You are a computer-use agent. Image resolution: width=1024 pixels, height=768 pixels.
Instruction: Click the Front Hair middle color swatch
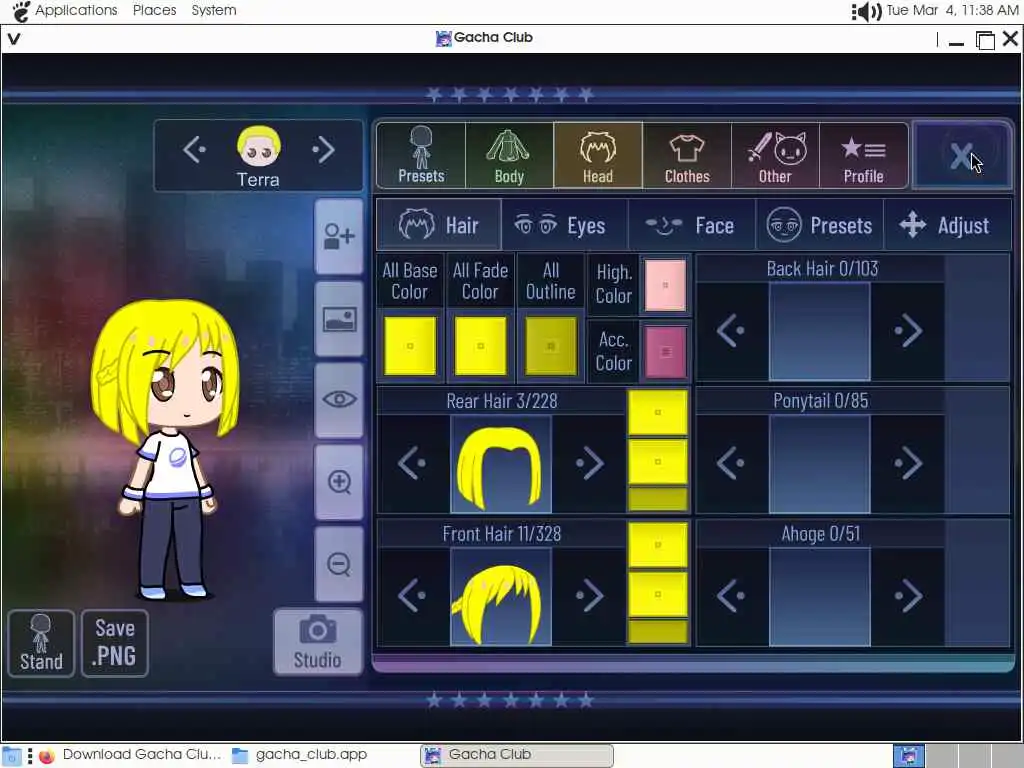tap(658, 594)
